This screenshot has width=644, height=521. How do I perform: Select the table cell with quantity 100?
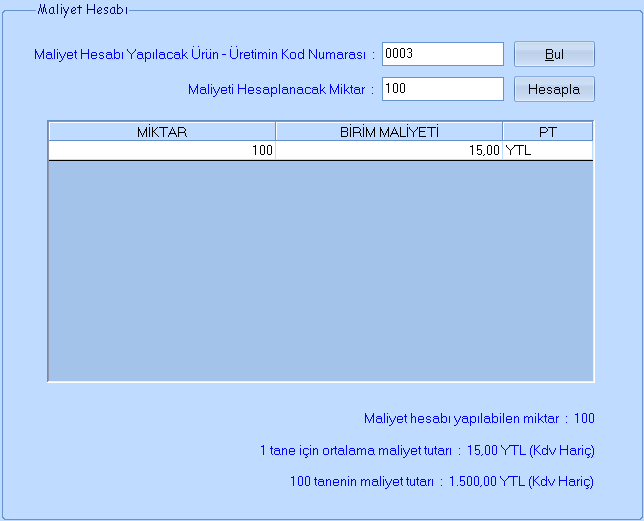(162, 150)
